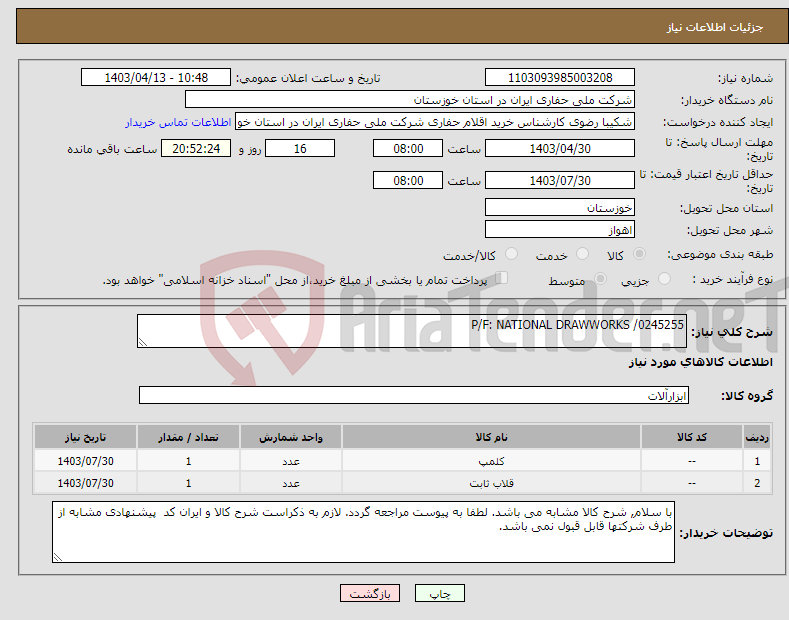The image size is (789, 620).
Task: Click the response deadline time 08:00 field
Action: pos(408,148)
